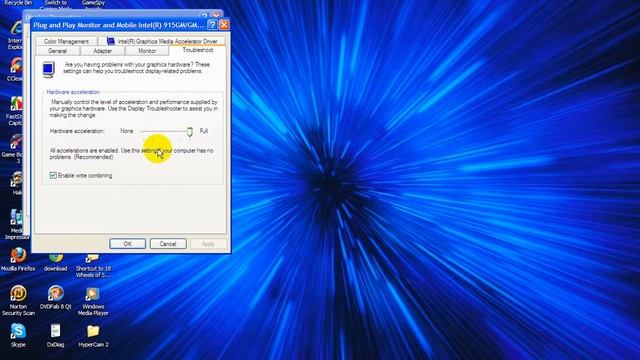
Task: Open Intel Graphics Media Accelerator Driver tab
Action: (162, 41)
